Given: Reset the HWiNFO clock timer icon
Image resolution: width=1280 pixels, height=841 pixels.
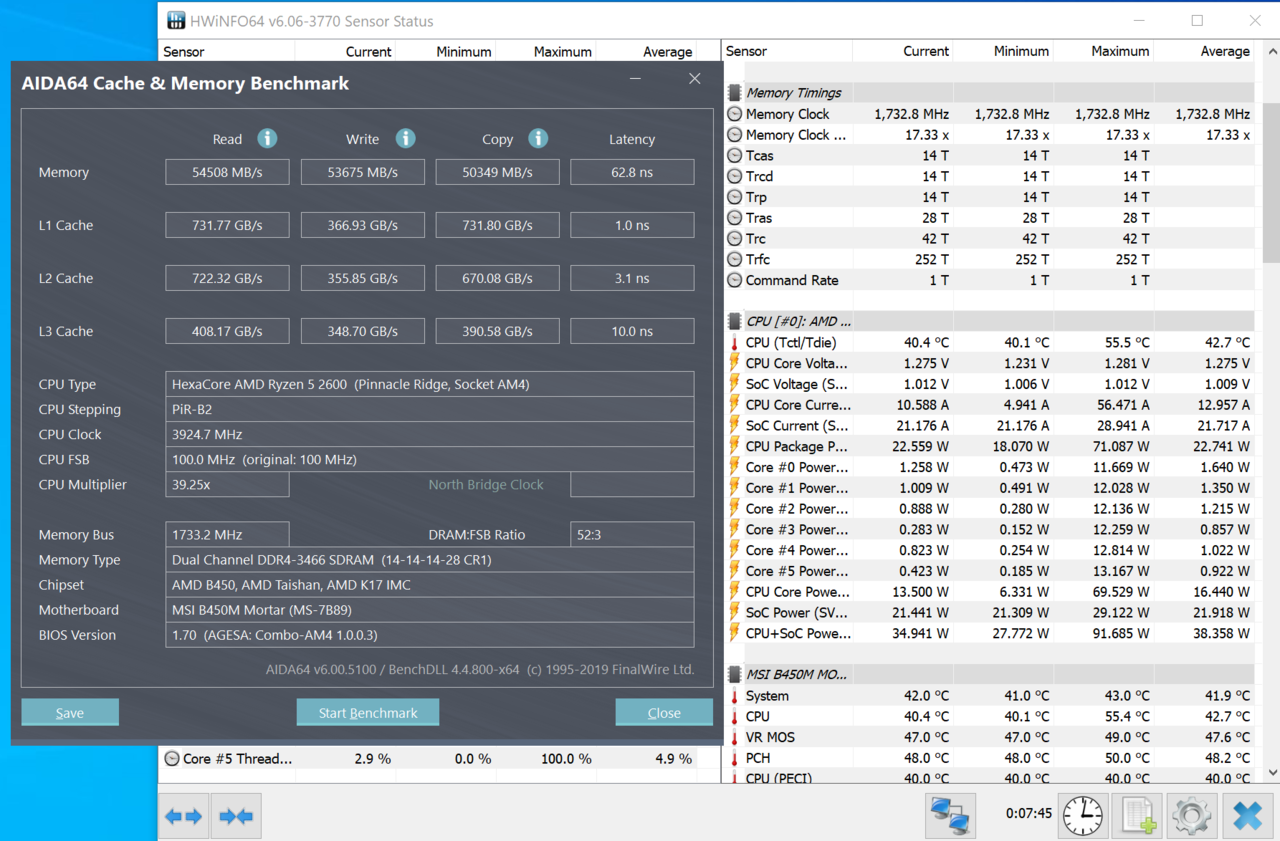Looking at the screenshot, I should point(1083,816).
